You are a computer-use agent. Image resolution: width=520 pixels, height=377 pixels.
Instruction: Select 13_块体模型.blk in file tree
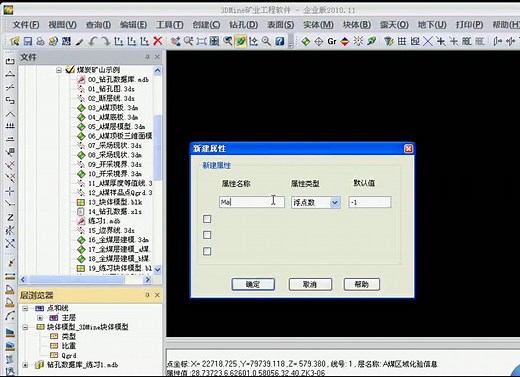tap(115, 202)
